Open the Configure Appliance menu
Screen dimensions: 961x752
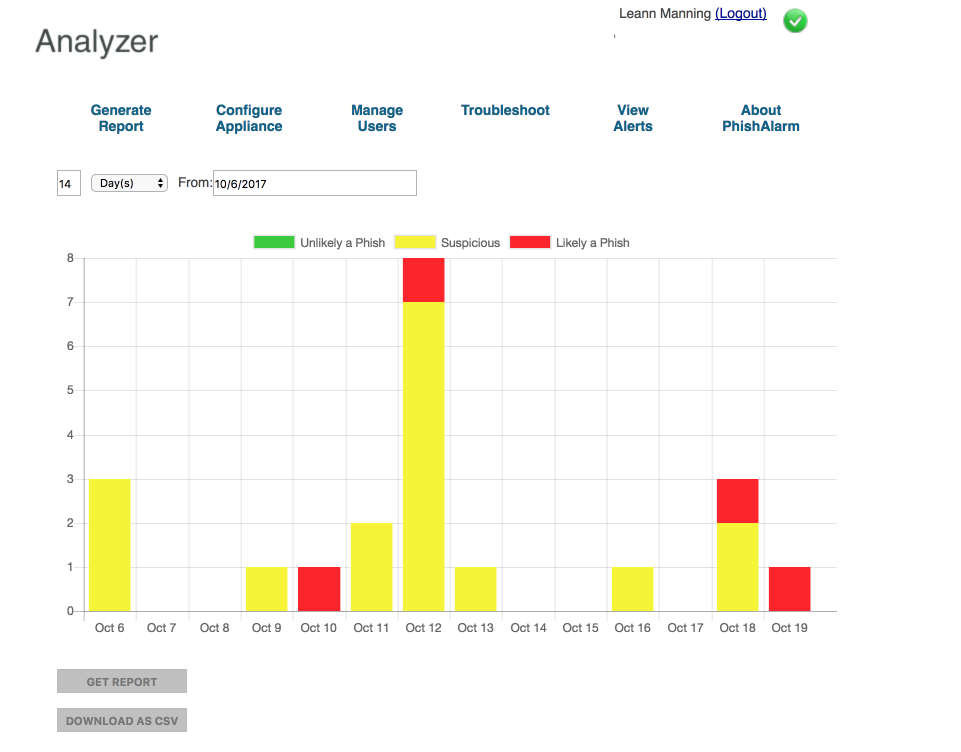(249, 118)
